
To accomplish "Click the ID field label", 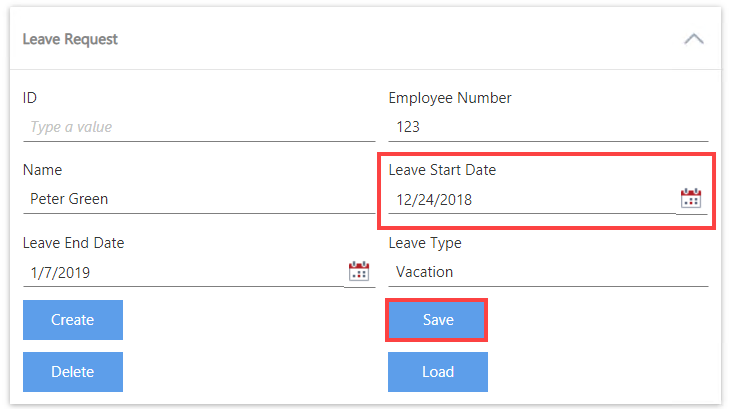I will pos(30,98).
